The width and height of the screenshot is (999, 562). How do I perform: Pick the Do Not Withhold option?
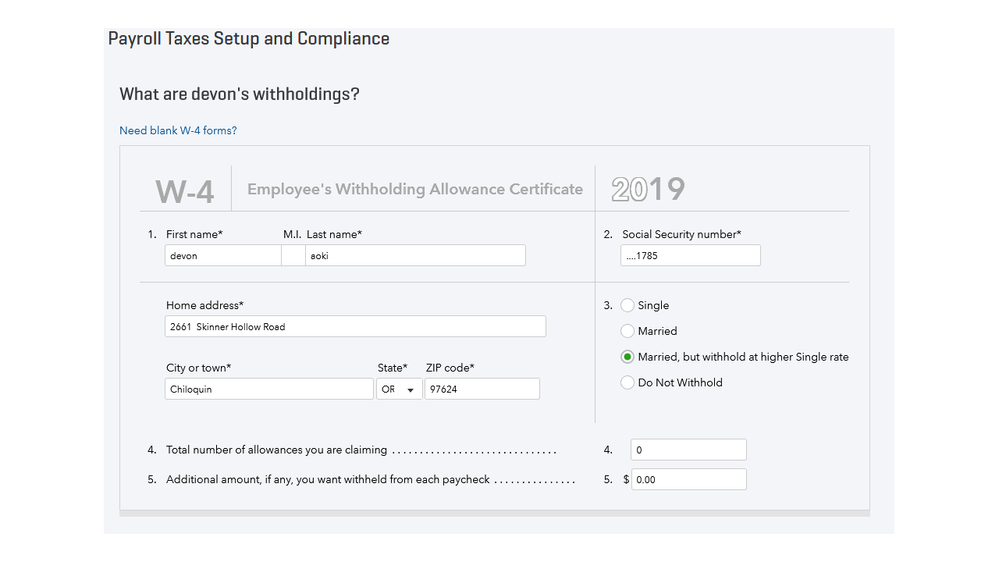[628, 382]
